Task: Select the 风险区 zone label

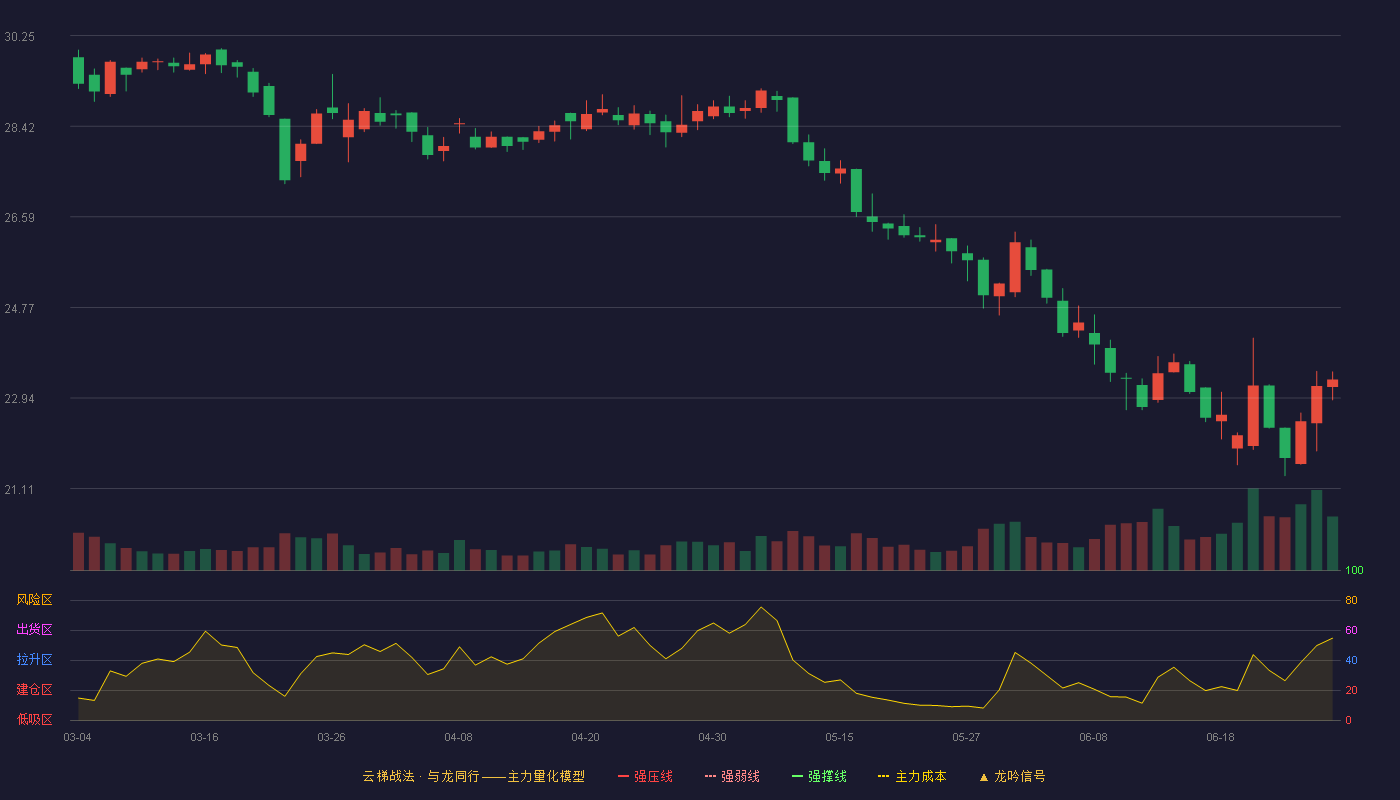Action: [x=34, y=600]
